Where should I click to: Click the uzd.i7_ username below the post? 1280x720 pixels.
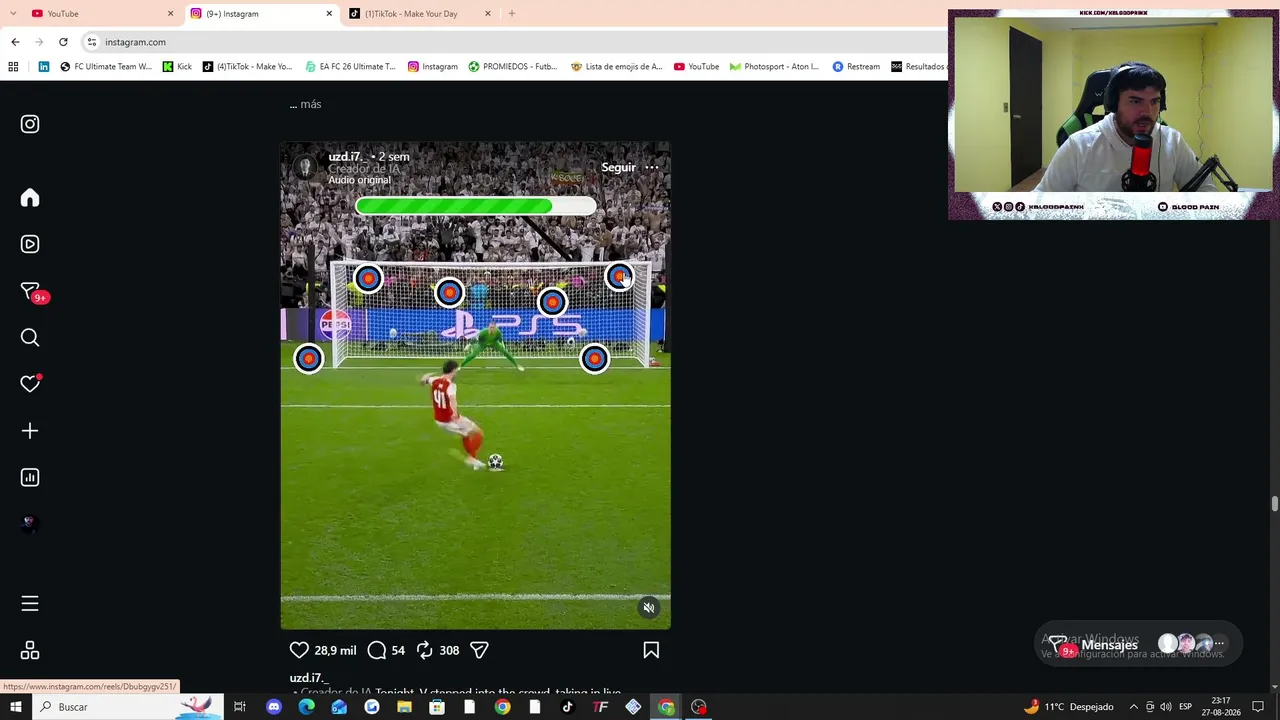click(309, 678)
